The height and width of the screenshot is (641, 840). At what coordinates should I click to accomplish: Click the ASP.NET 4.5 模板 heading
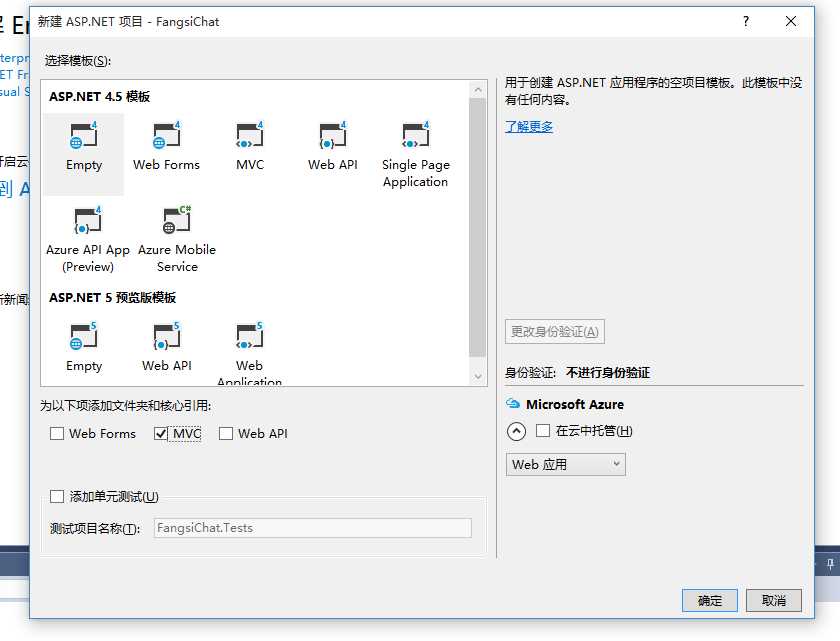pos(100,96)
